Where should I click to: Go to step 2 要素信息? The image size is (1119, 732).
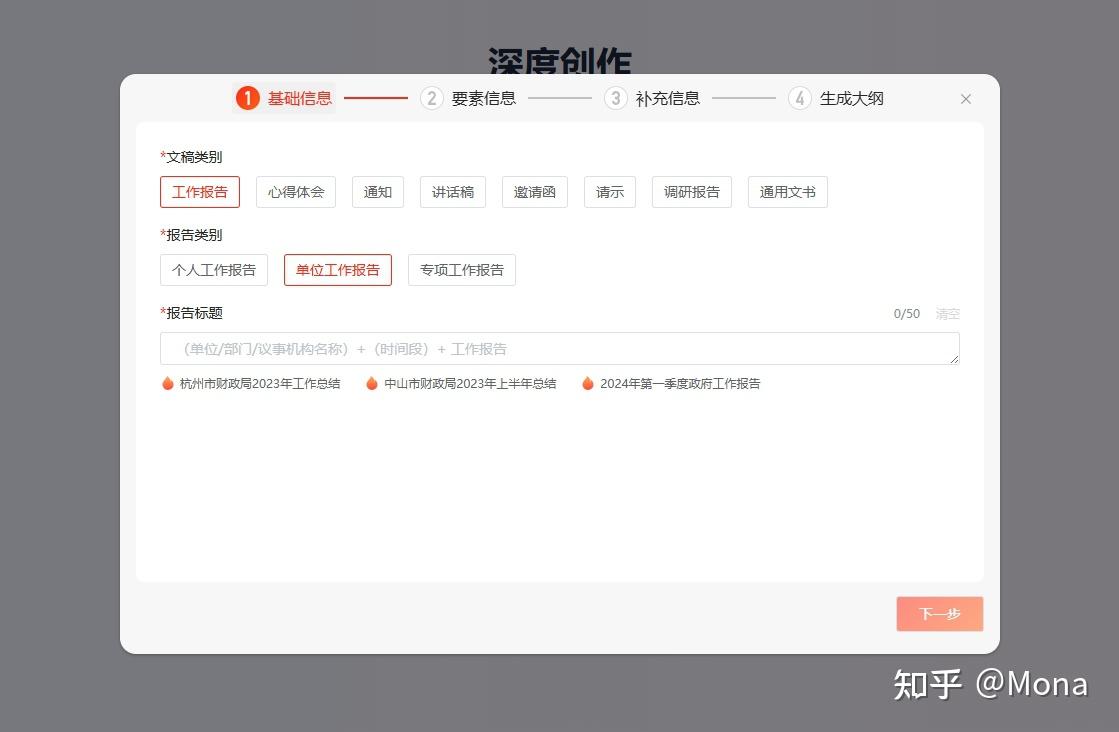coord(468,98)
